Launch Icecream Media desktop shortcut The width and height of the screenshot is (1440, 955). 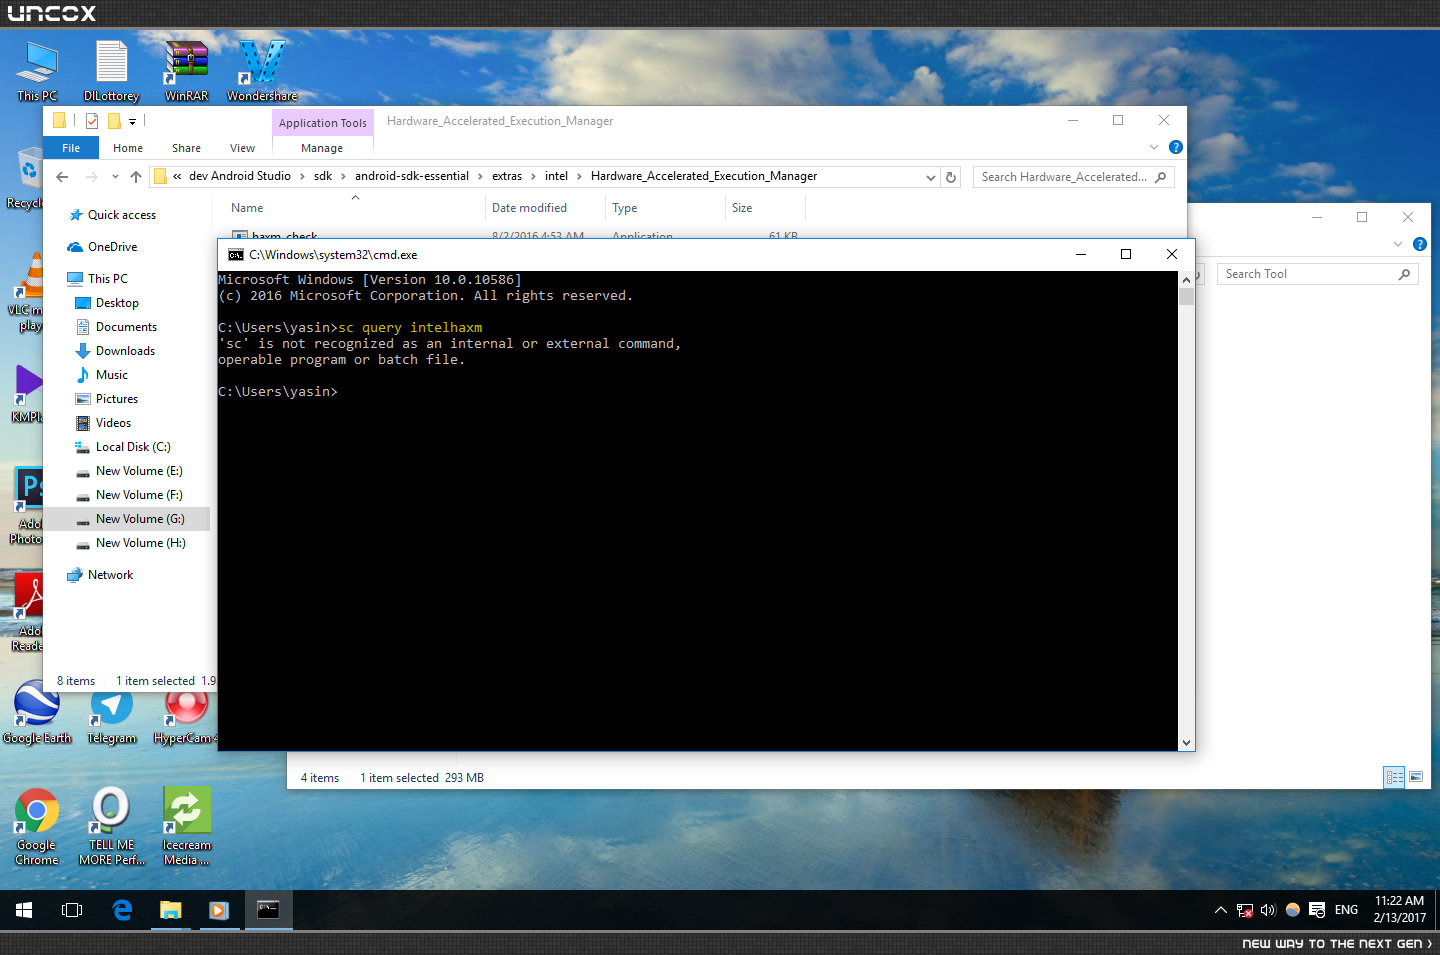(186, 826)
